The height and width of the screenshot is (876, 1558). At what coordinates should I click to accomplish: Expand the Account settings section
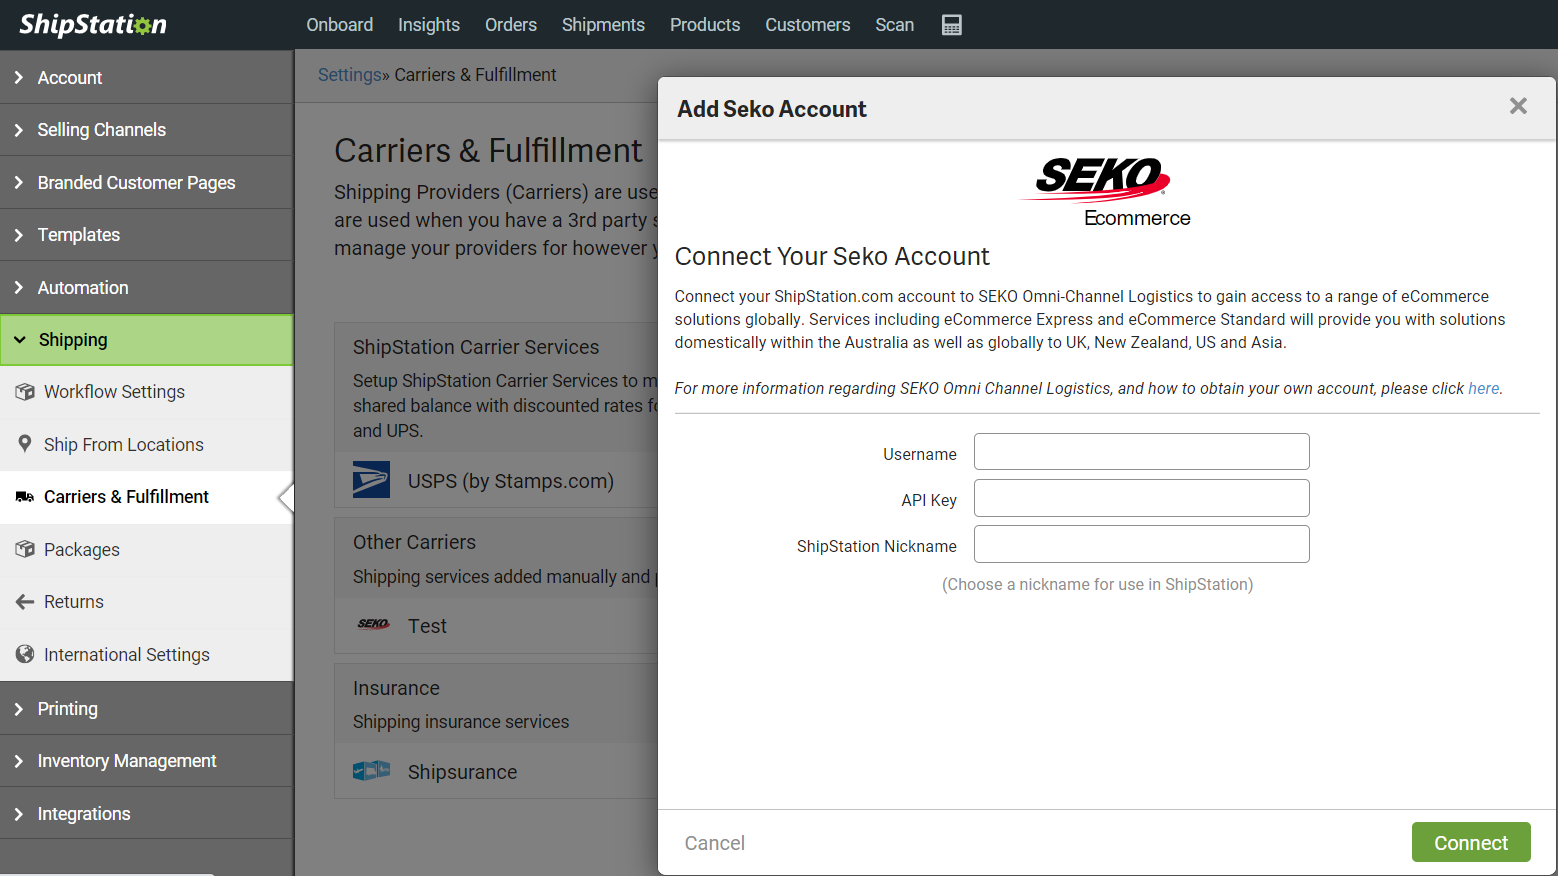coord(147,78)
